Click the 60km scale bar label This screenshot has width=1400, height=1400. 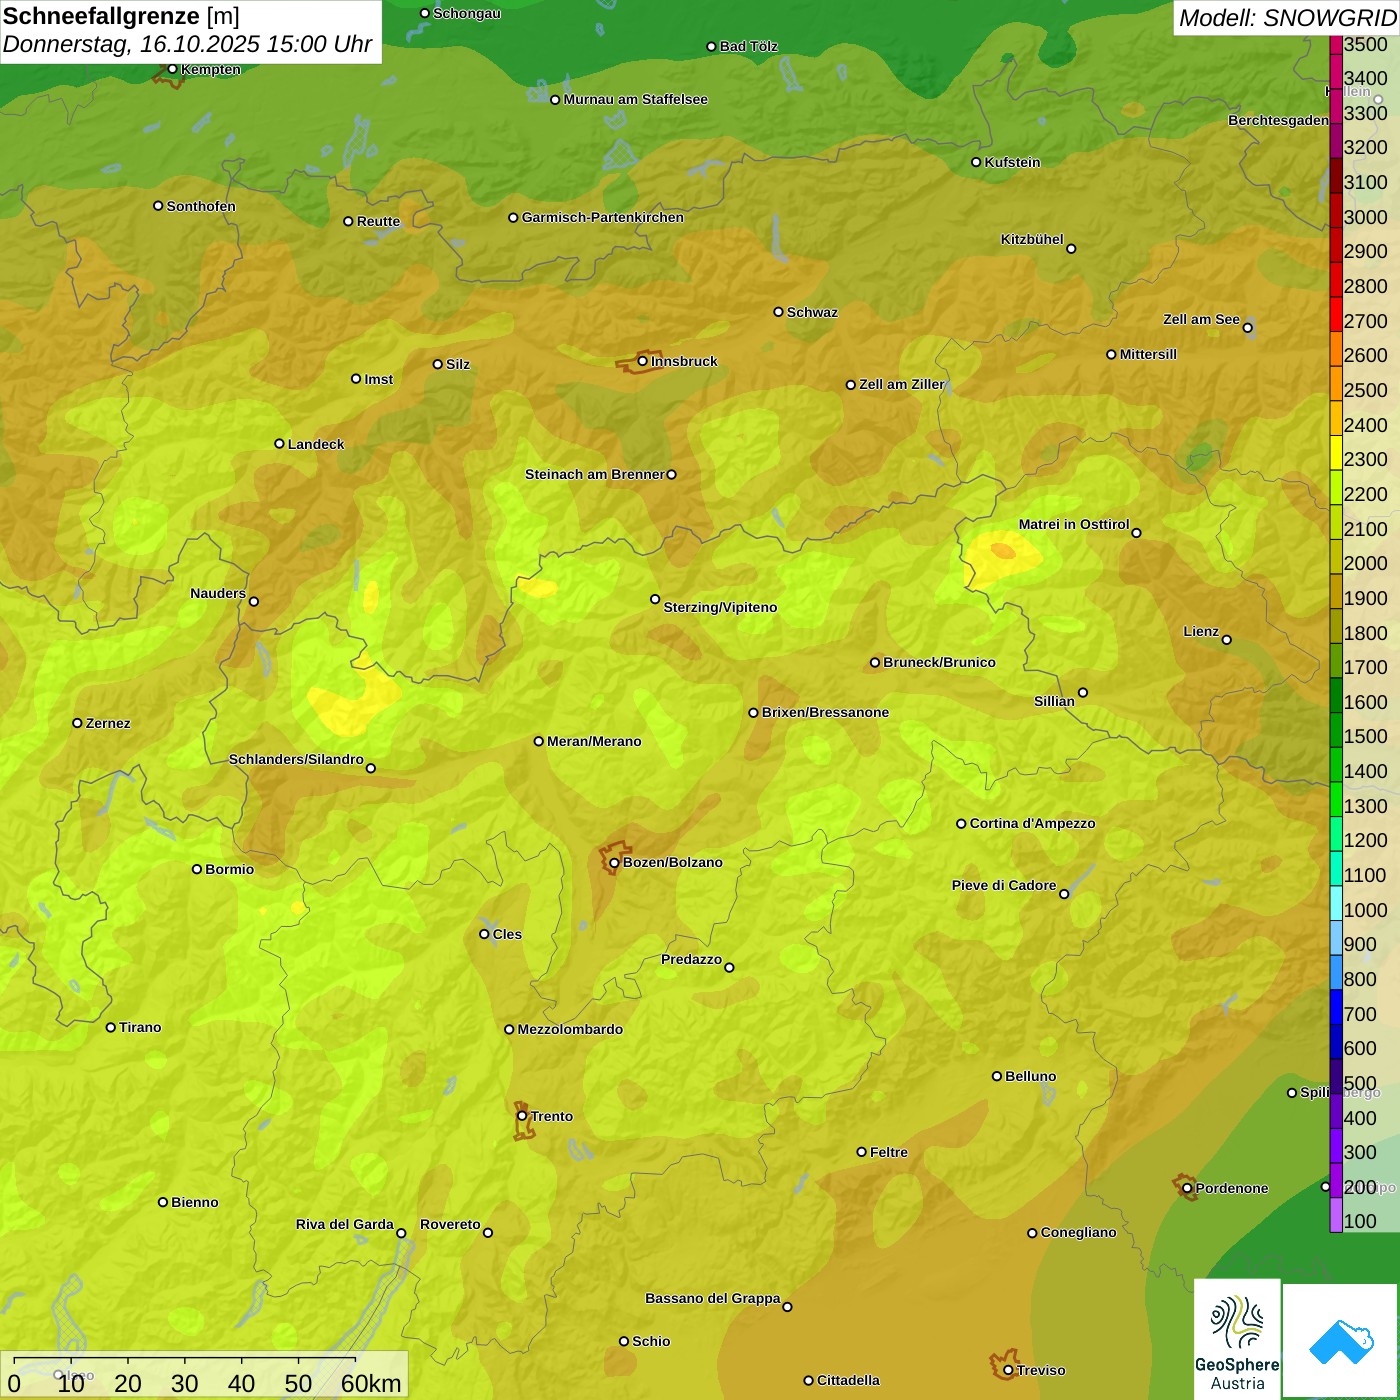coord(371,1383)
